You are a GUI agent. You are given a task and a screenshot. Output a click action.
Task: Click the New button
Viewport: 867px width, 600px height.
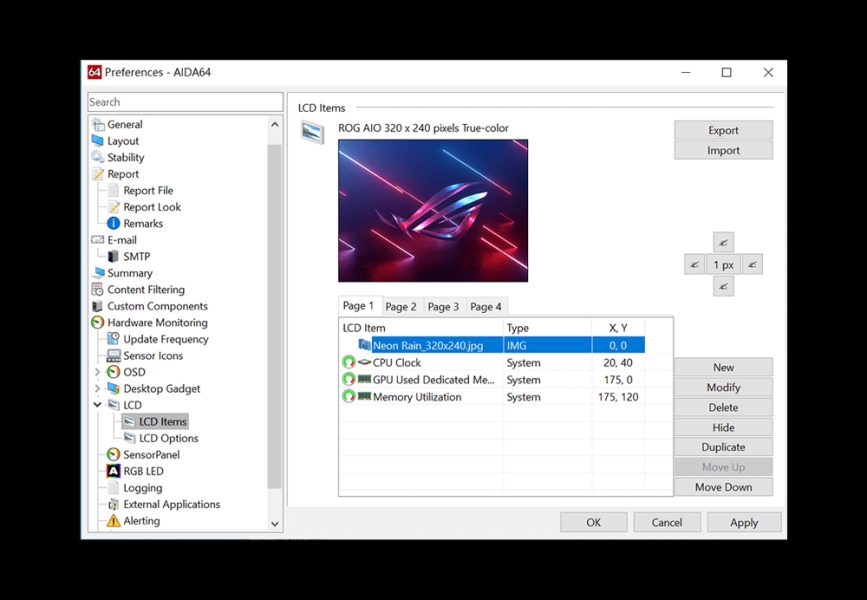pyautogui.click(x=723, y=367)
